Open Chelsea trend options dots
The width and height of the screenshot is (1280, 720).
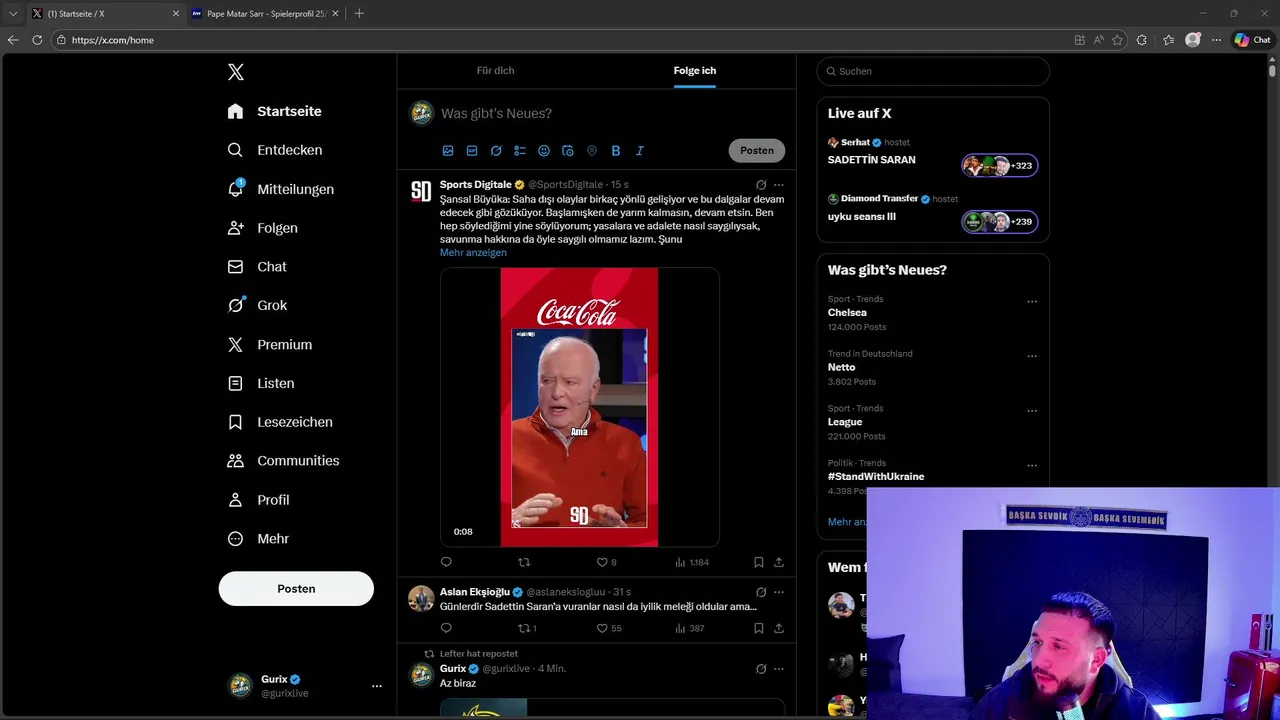click(x=1032, y=302)
